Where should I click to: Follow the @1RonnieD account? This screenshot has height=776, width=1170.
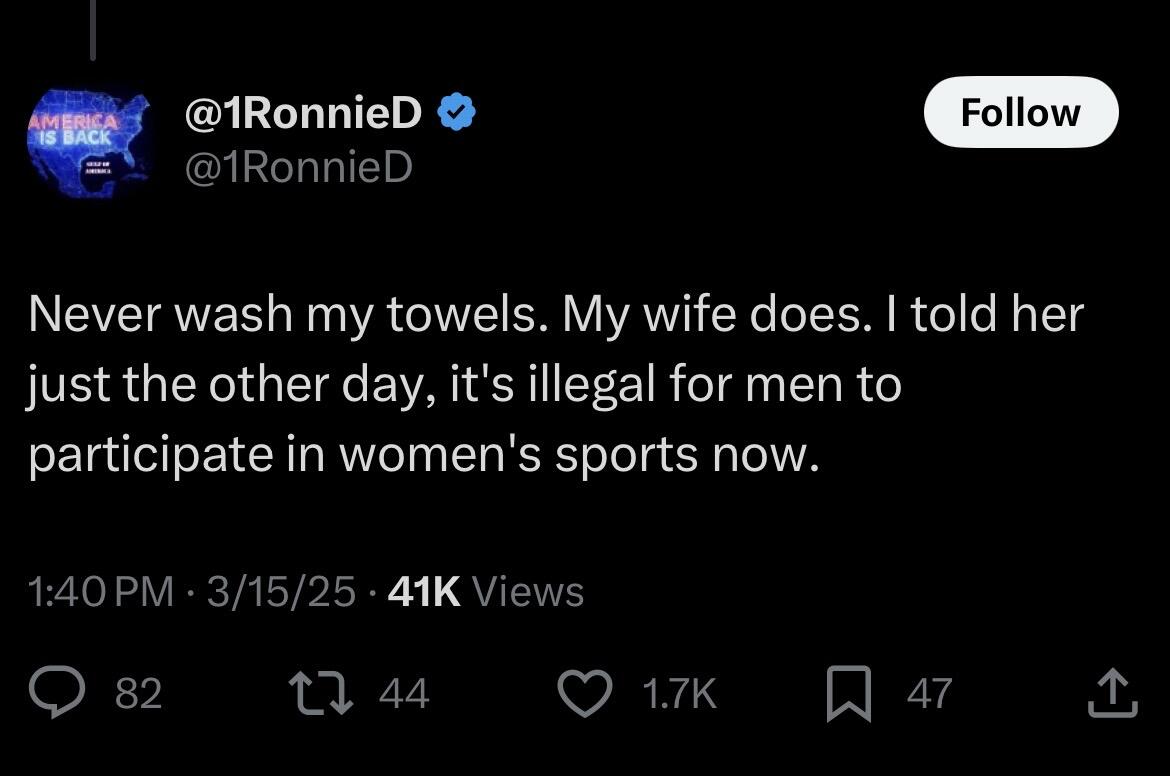pos(1021,112)
